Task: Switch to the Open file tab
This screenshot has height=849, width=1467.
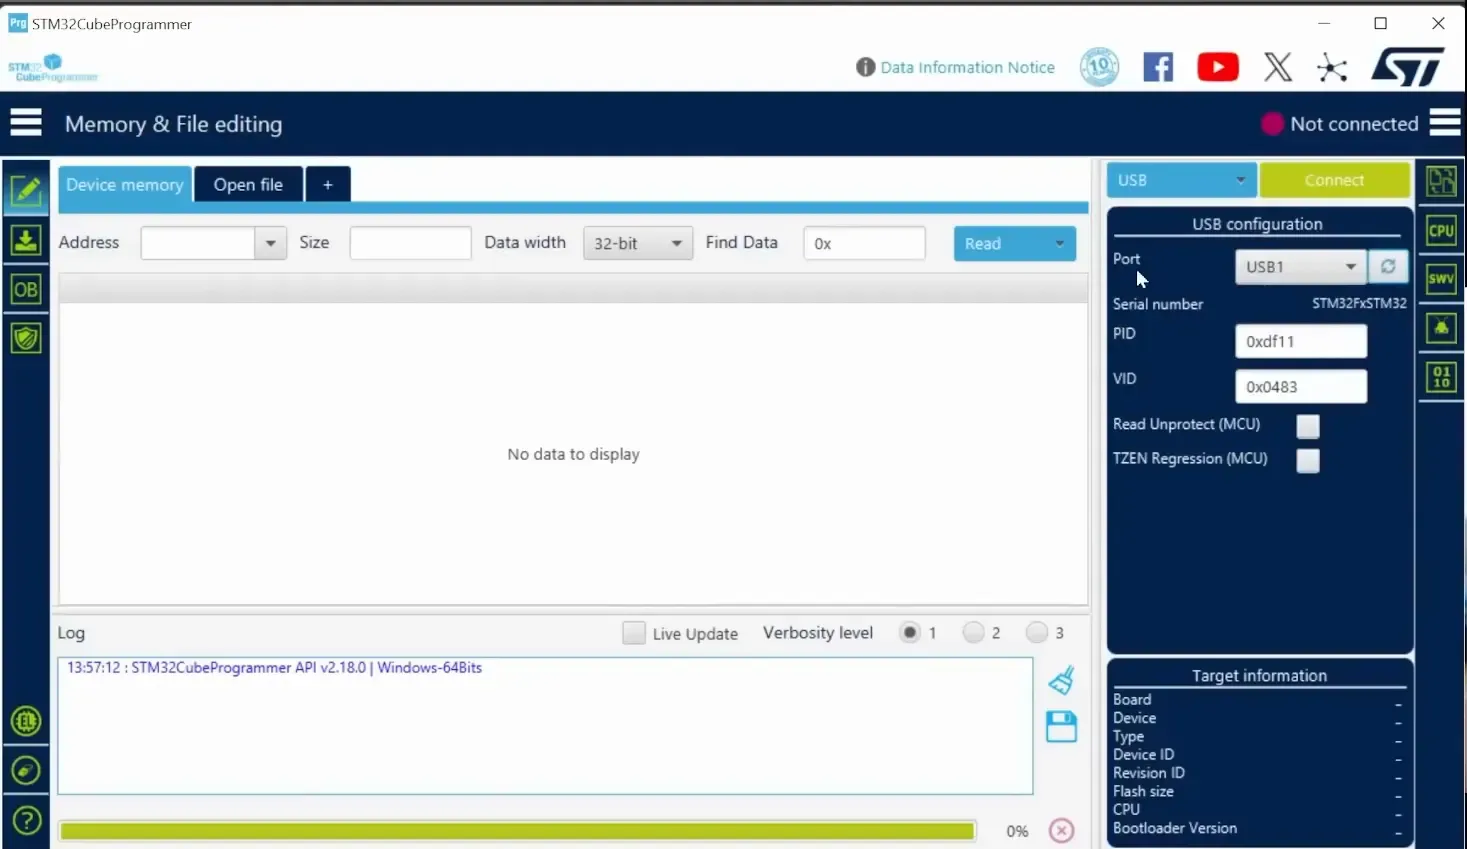Action: click(x=248, y=185)
